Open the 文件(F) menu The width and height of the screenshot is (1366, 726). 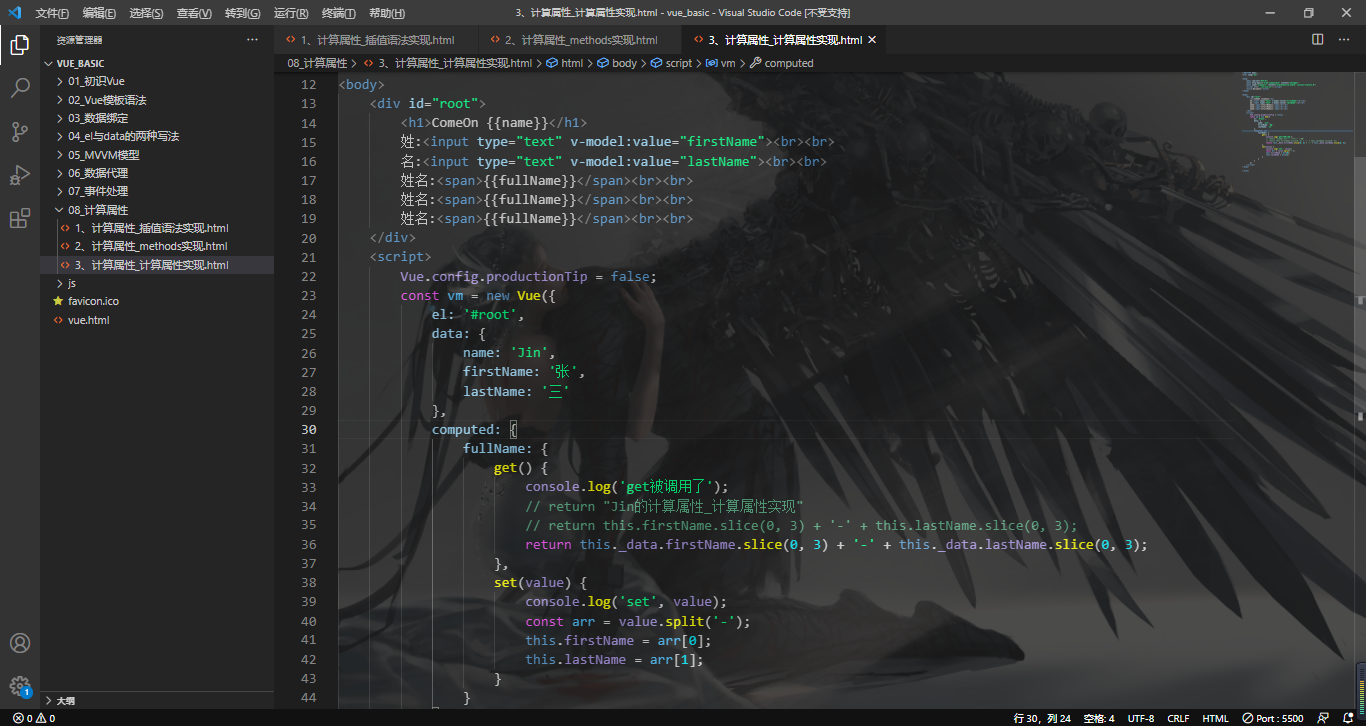[x=52, y=13]
